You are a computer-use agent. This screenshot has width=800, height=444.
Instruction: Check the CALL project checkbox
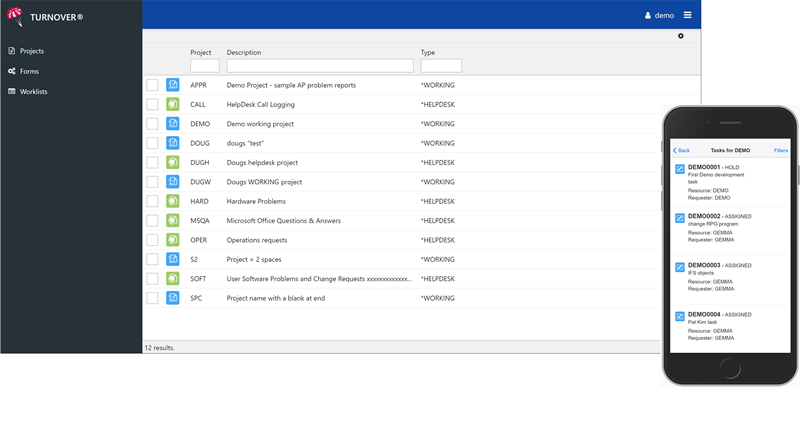pyautogui.click(x=152, y=104)
